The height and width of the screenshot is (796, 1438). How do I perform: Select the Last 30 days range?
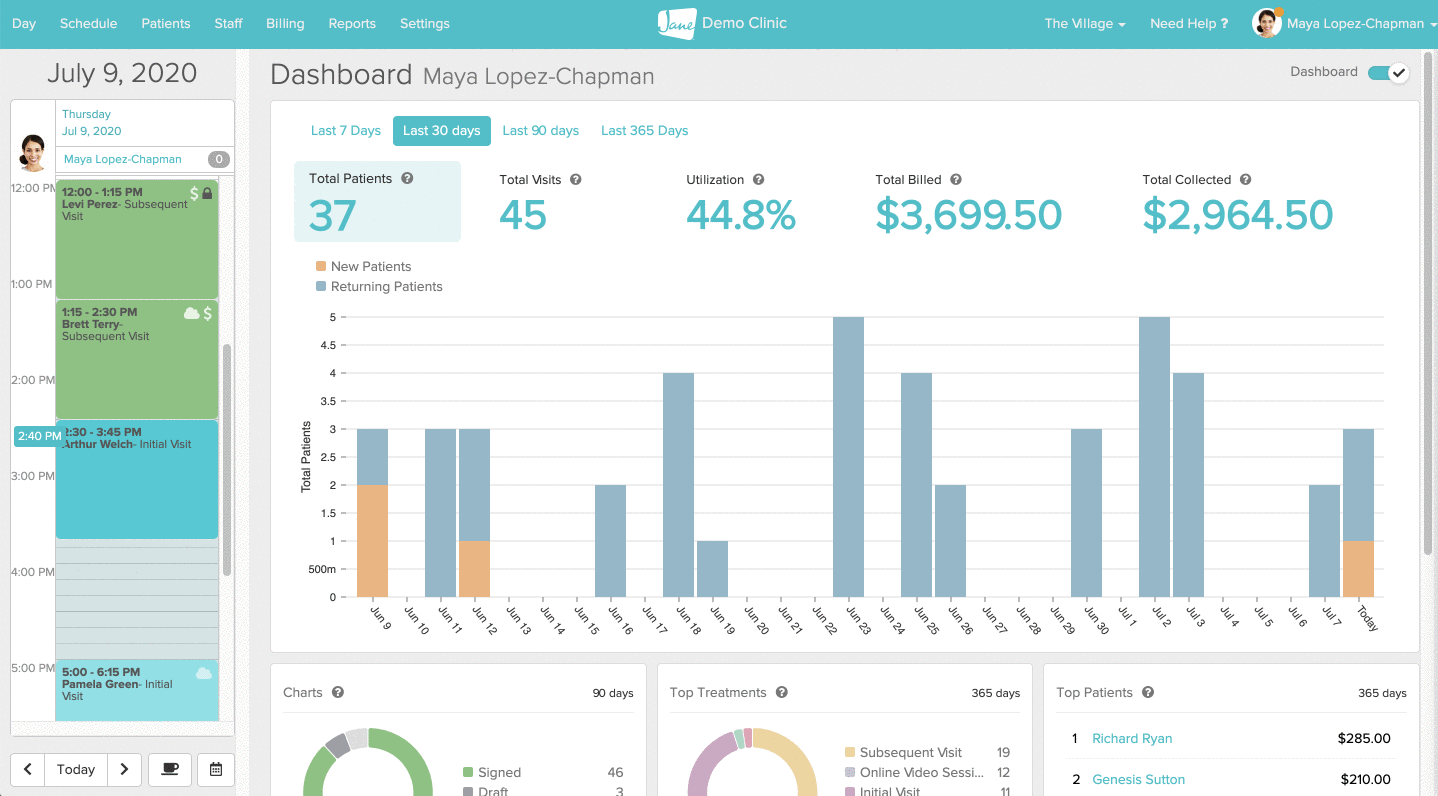click(x=442, y=130)
